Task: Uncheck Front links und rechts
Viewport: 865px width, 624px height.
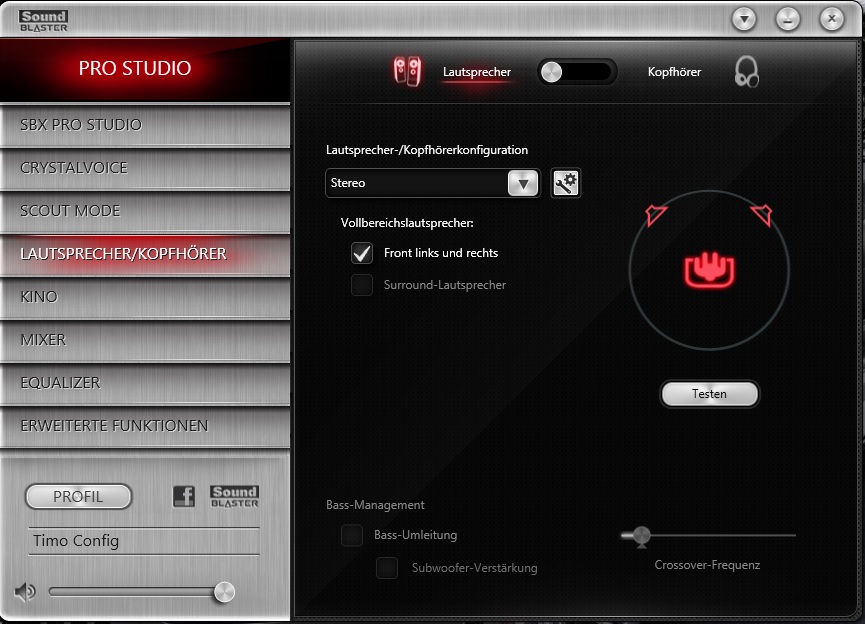Action: [362, 253]
